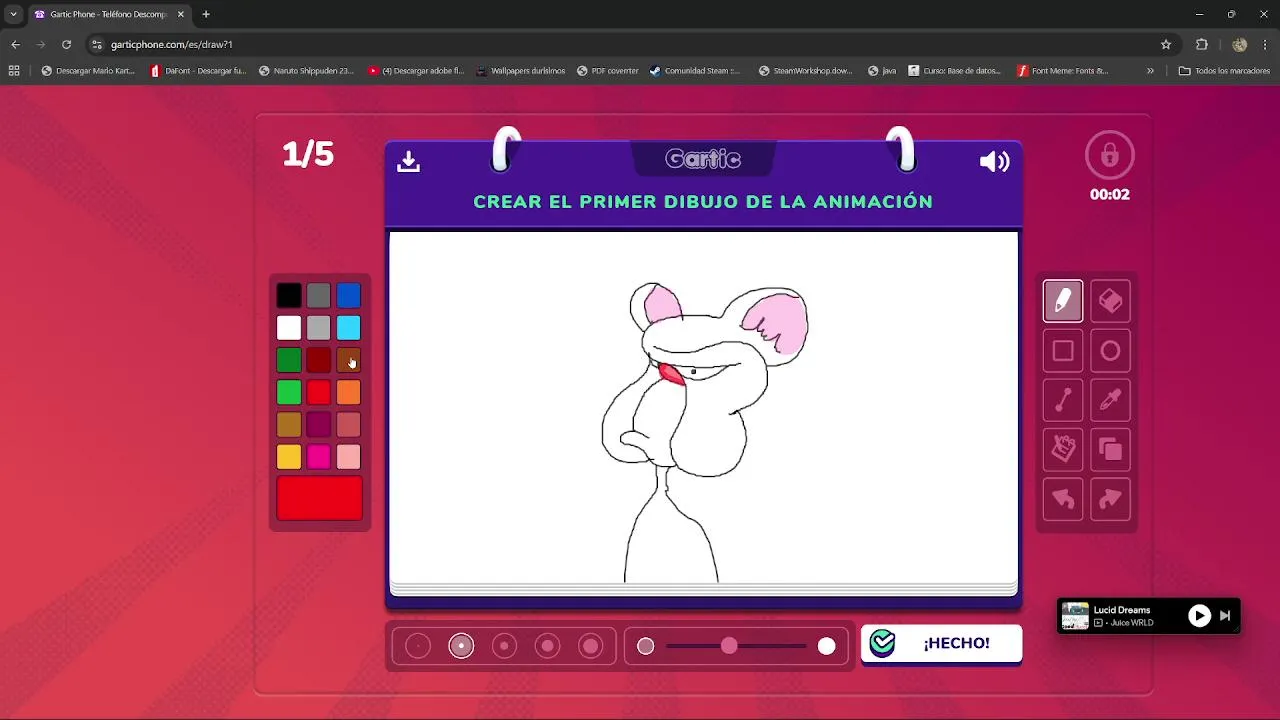1280x720 pixels.
Task: Open the browser extensions menu
Action: [1202, 44]
